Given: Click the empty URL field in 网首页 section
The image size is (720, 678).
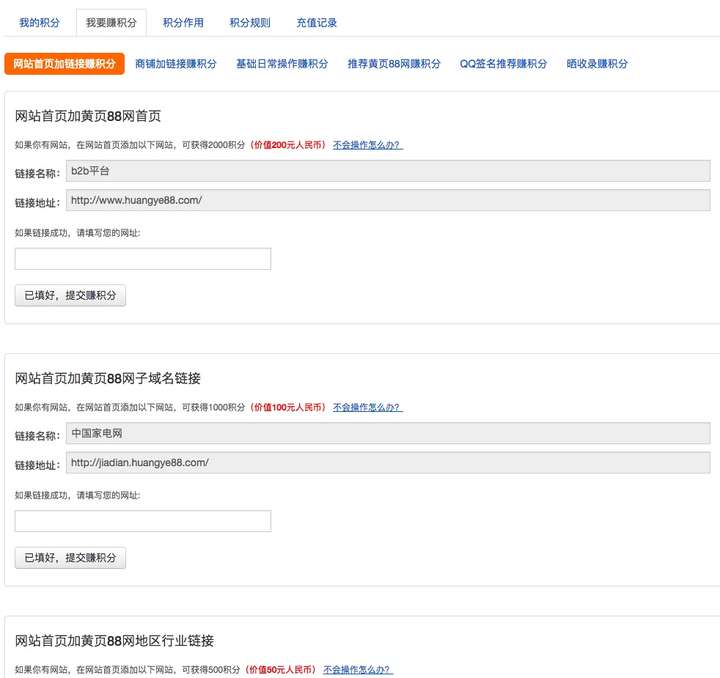Looking at the screenshot, I should 143,259.
